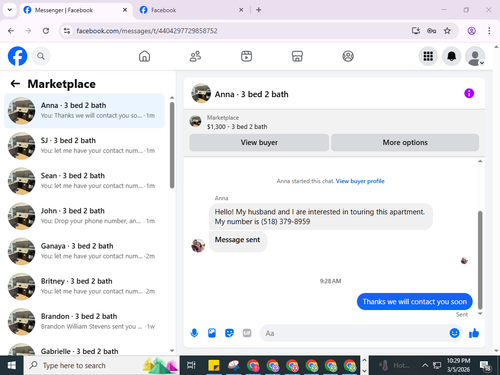Open Anna - 3 bed 2 bath conversation
This screenshot has height=375, width=500.
point(84,111)
